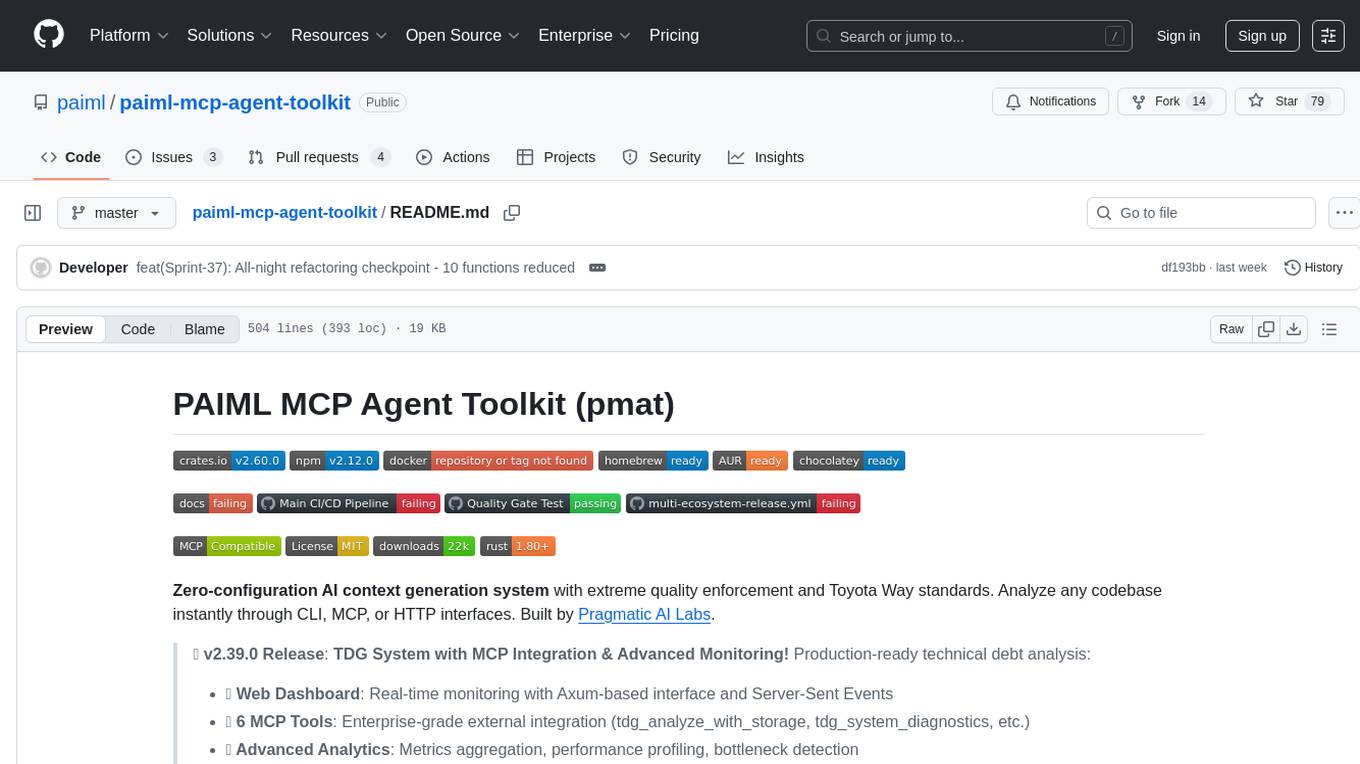Open the GitHub homepage logo
This screenshot has width=1360, height=764.
pos(49,35)
